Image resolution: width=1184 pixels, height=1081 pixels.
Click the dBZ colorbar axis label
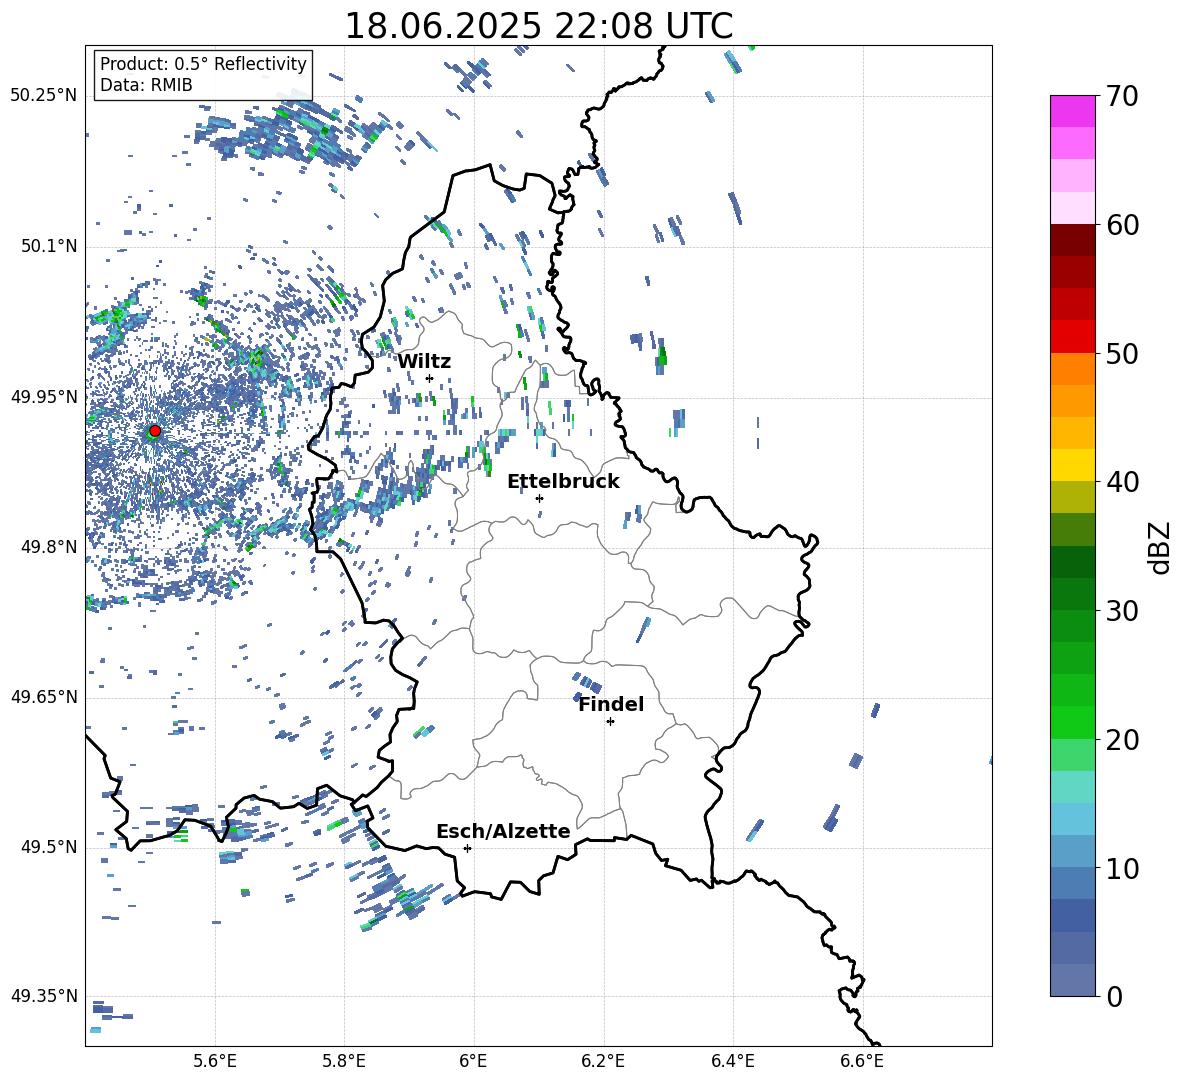(1160, 547)
